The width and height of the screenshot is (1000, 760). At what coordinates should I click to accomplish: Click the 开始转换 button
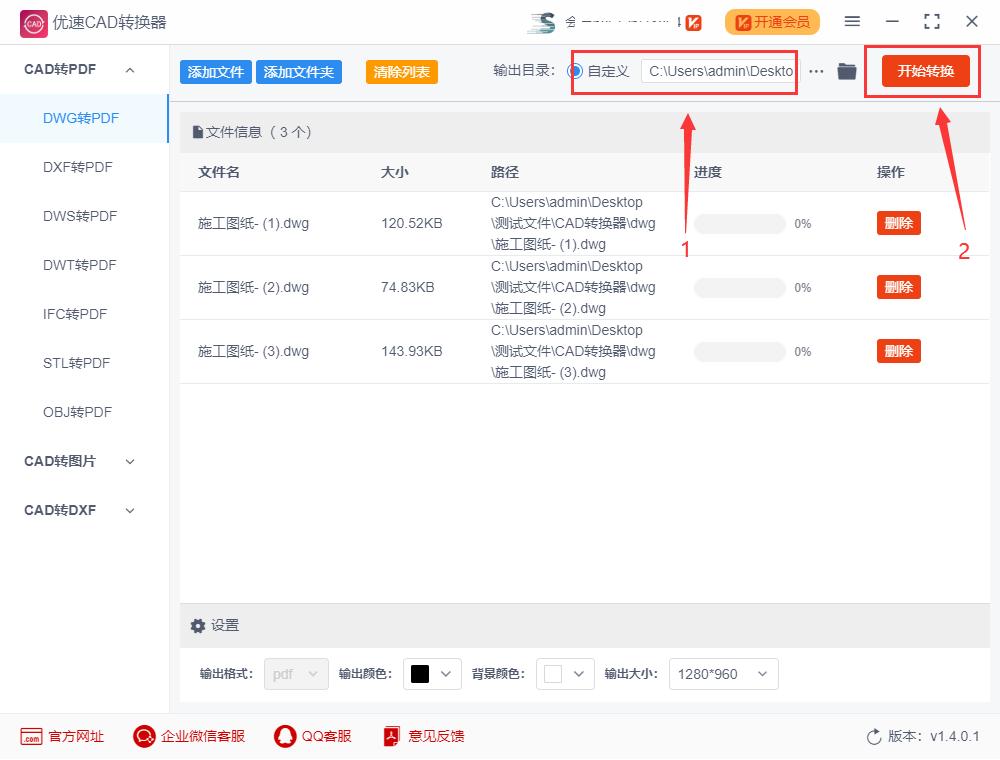pyautogui.click(x=925, y=71)
